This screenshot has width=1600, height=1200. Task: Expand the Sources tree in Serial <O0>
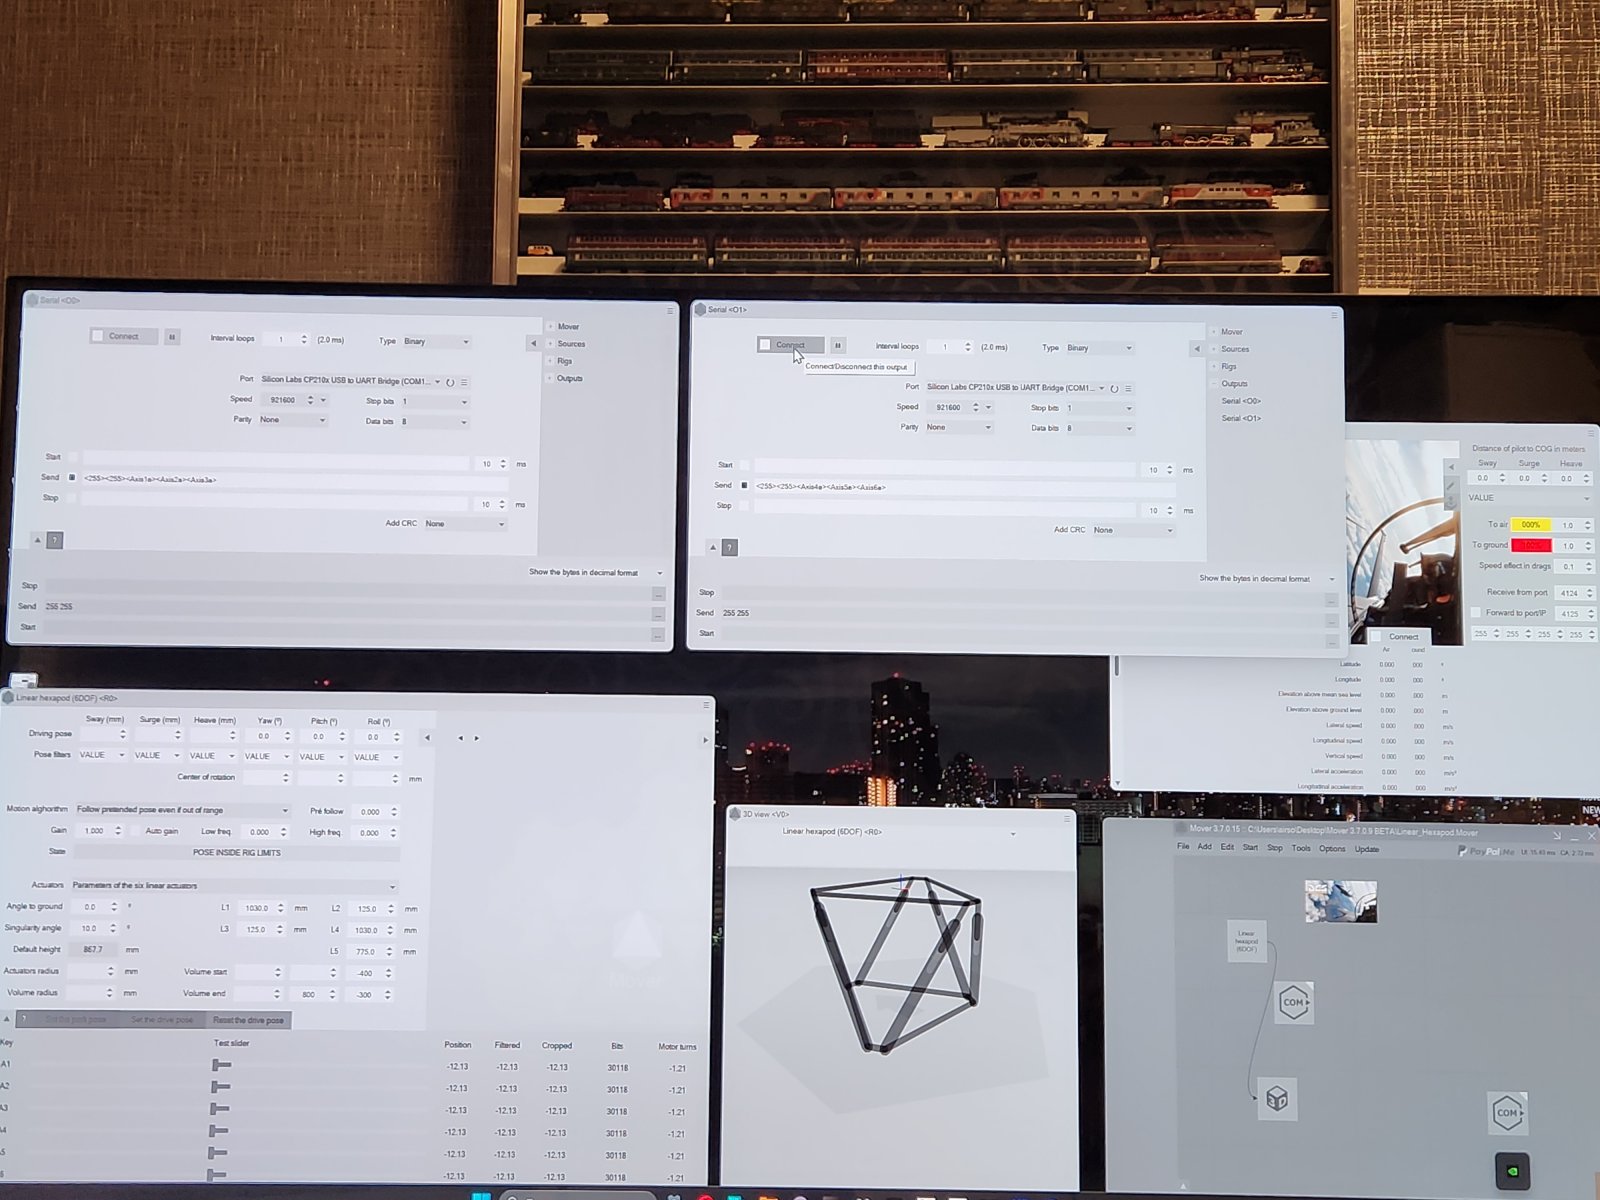(x=550, y=344)
